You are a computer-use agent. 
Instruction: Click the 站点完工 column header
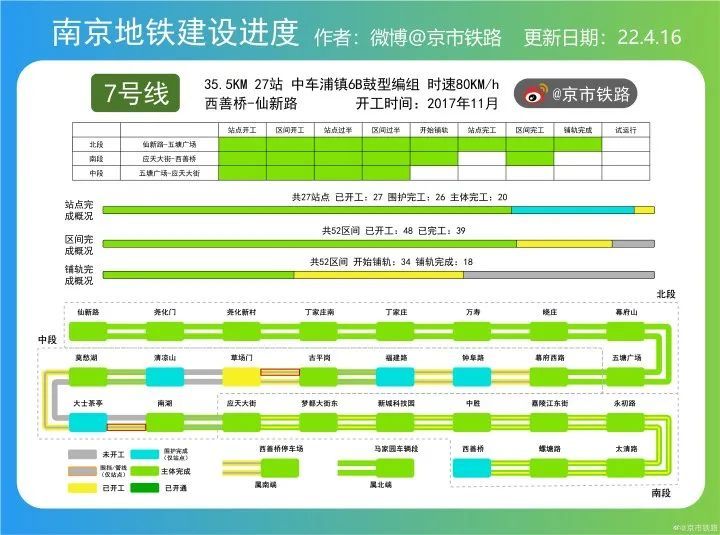point(482,130)
